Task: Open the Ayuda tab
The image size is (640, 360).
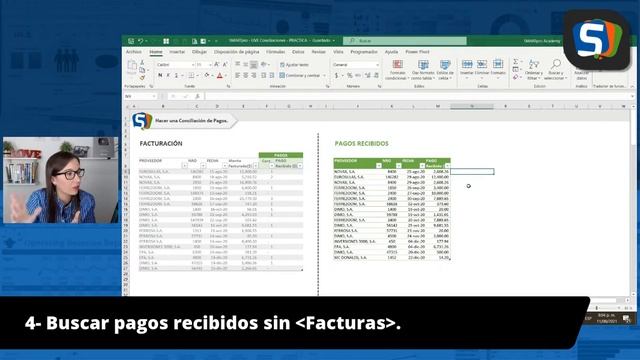Action: point(391,52)
